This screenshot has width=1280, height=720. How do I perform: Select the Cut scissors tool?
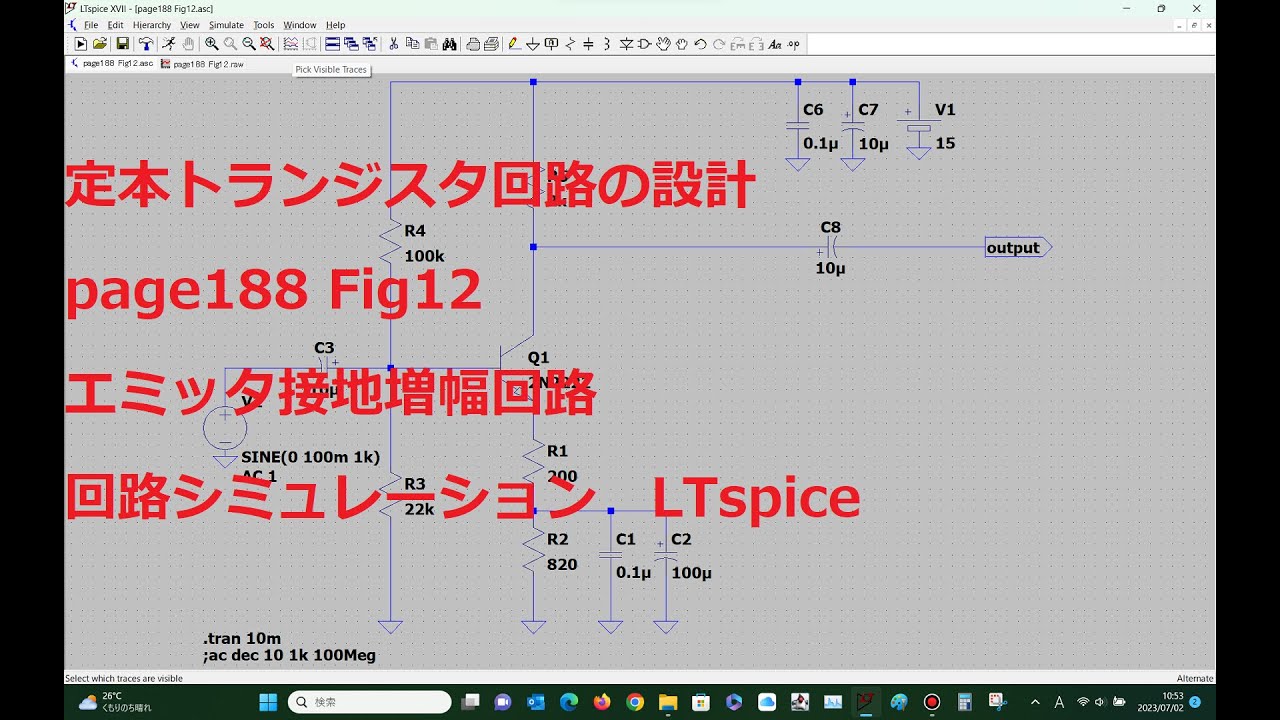[x=394, y=44]
